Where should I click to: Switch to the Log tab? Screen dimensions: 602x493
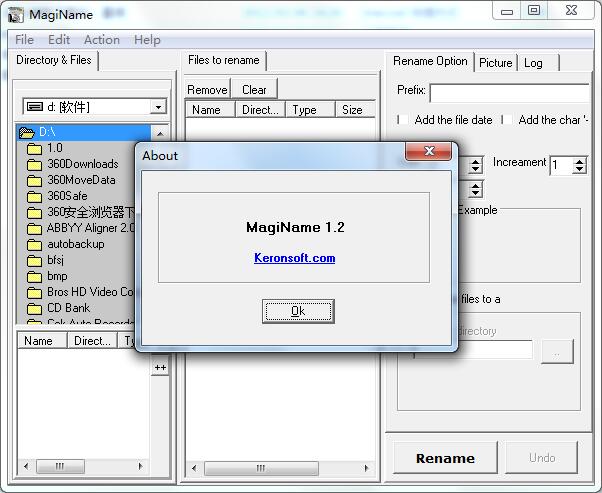pyautogui.click(x=538, y=63)
